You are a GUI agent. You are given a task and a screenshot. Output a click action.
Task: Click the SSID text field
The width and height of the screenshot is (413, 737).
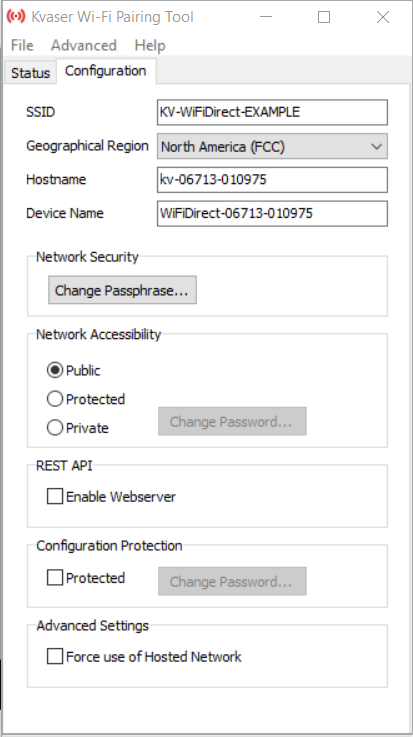273,112
